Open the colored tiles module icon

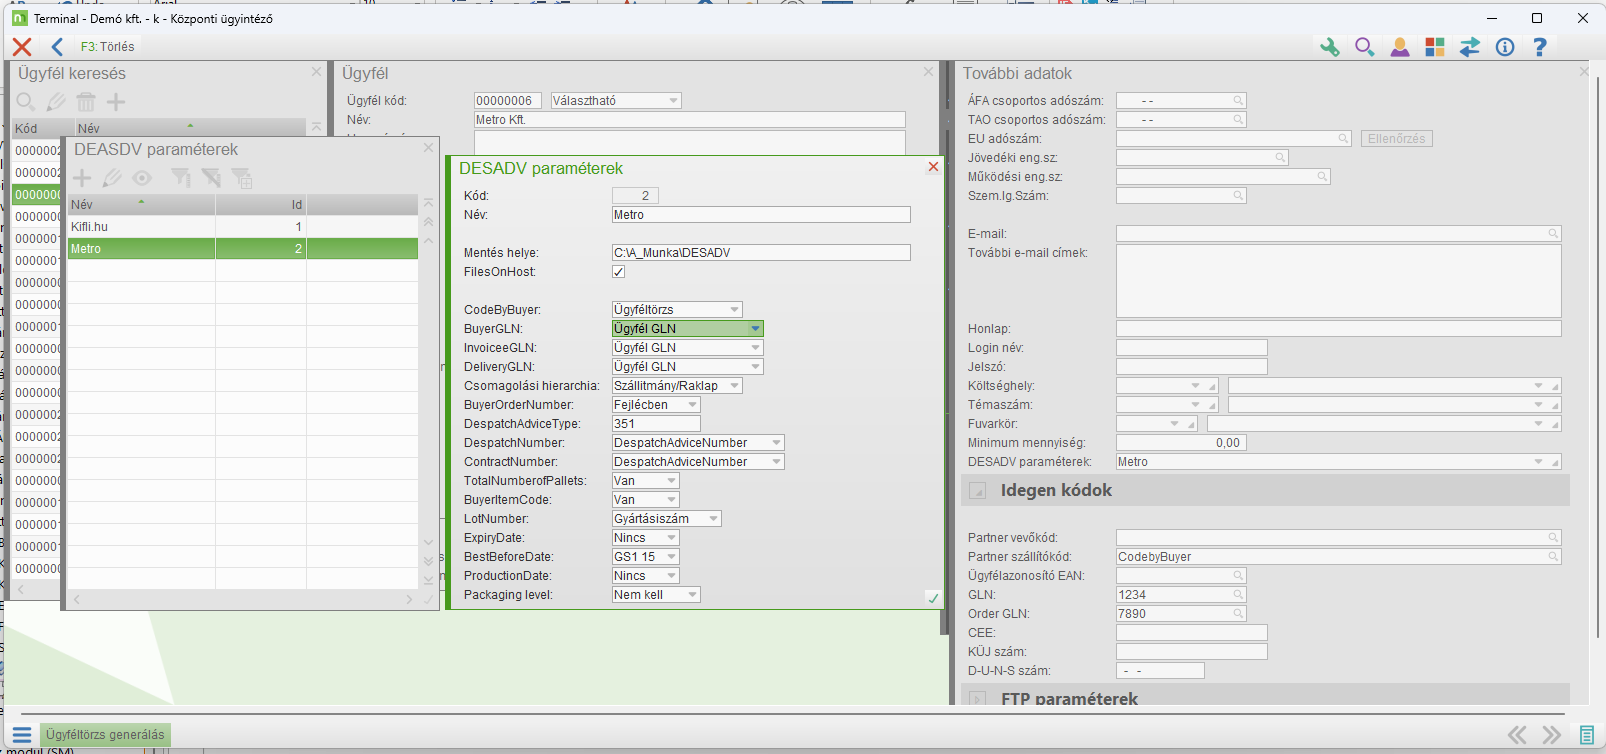(x=1435, y=47)
